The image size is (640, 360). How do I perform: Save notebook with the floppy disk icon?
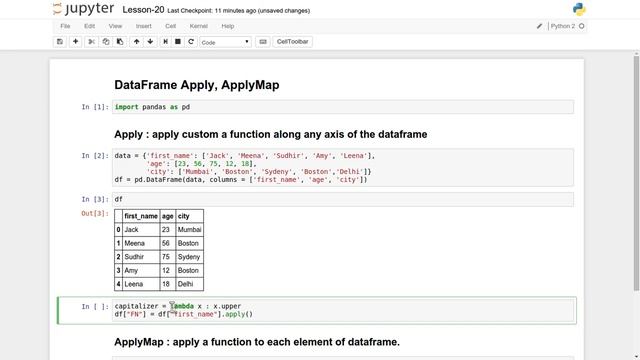(60, 42)
